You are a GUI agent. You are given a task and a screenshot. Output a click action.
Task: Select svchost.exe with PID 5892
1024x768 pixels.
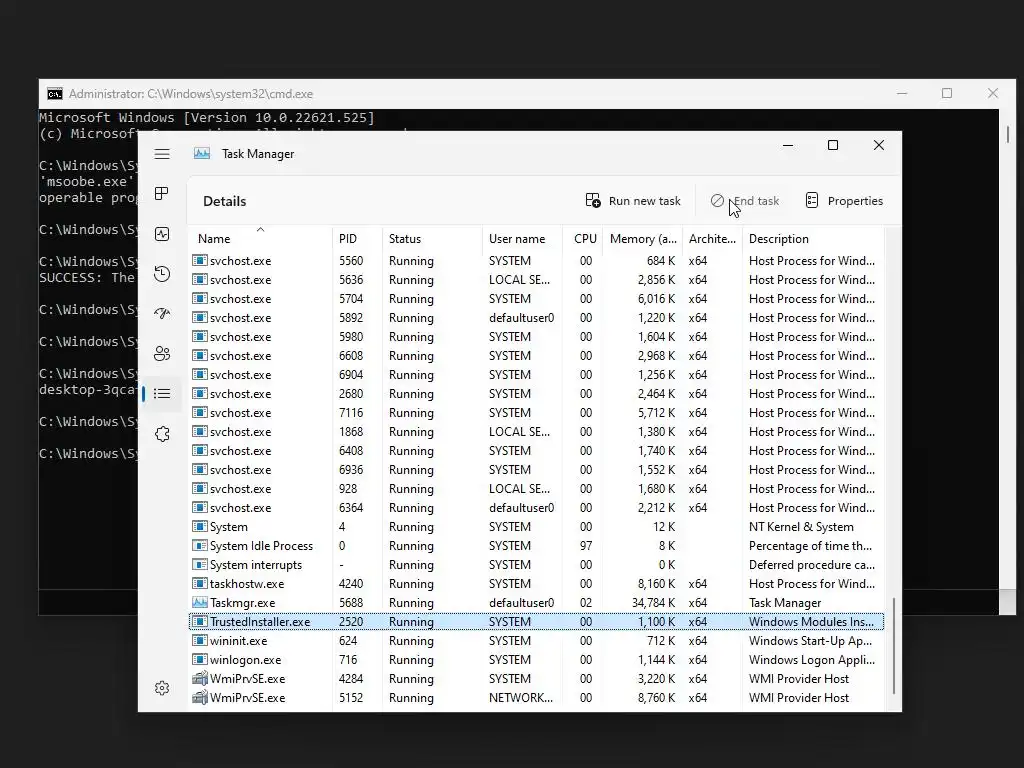536,317
